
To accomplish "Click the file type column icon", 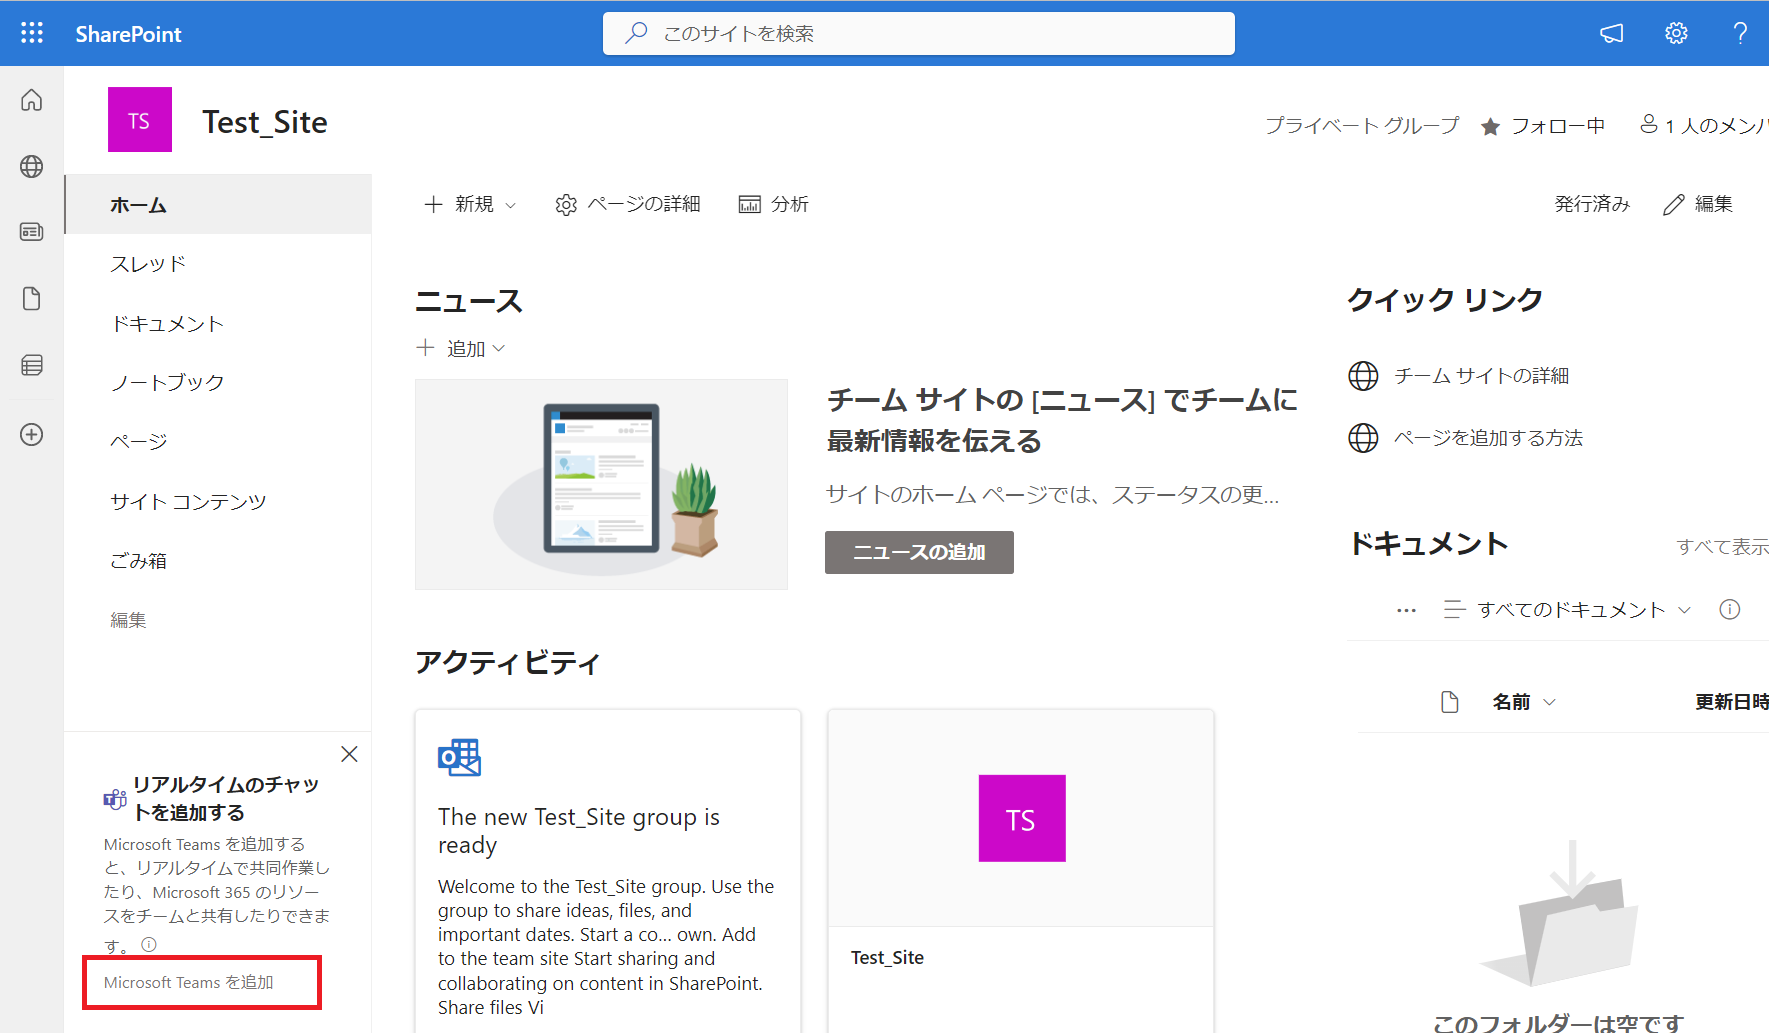I will pos(1450,702).
